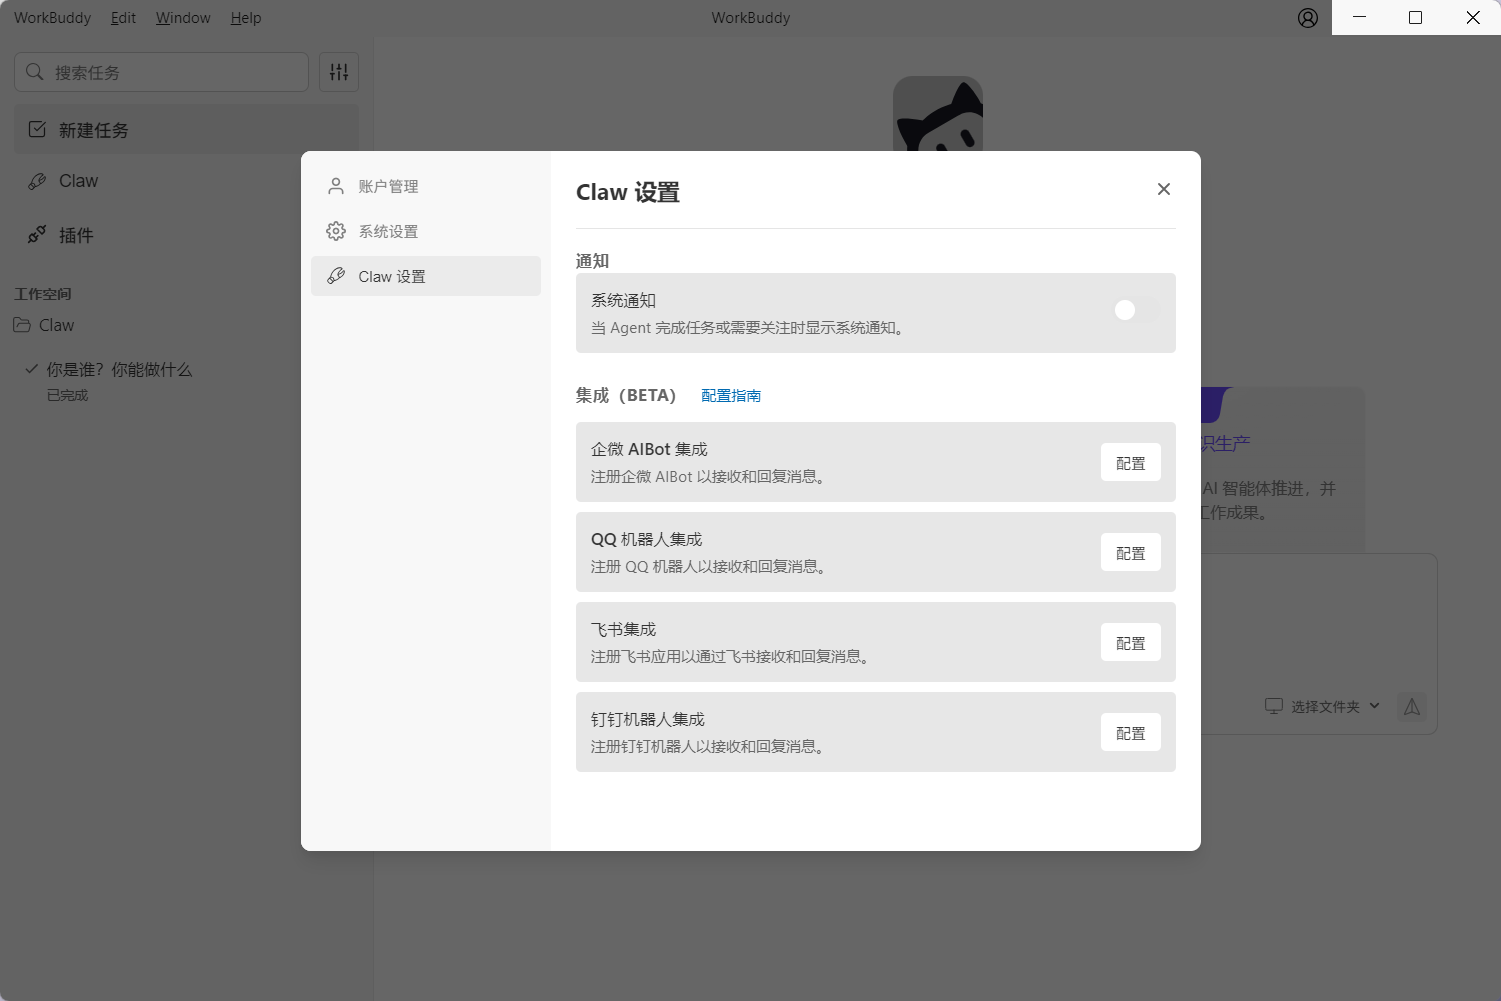
Task: Click the 企微 AIBot 集成 title
Action: pyautogui.click(x=649, y=450)
